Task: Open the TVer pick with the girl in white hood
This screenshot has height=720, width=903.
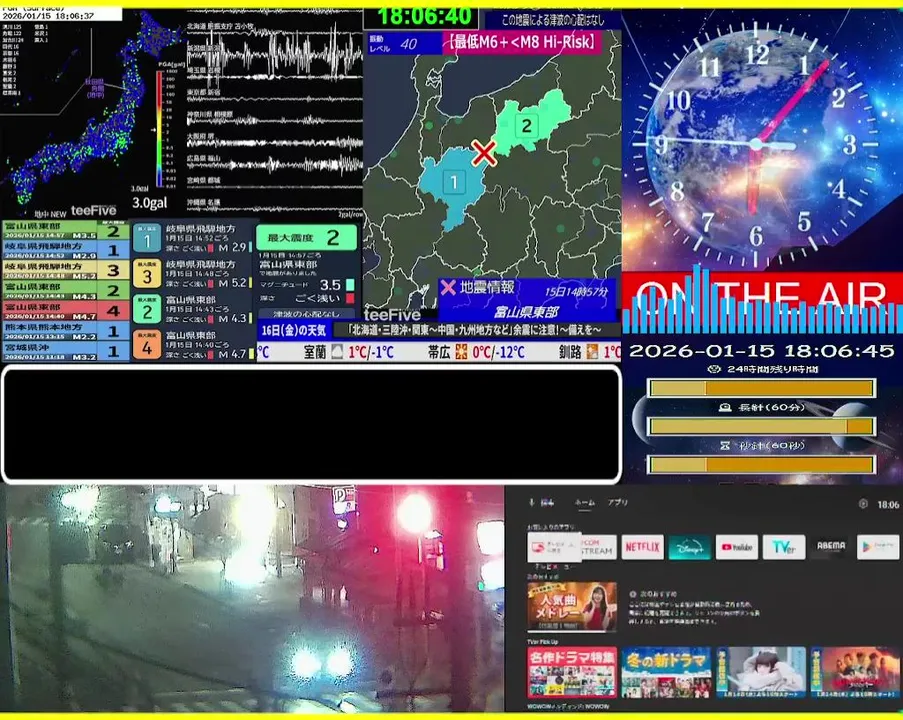Action: pyautogui.click(x=761, y=672)
